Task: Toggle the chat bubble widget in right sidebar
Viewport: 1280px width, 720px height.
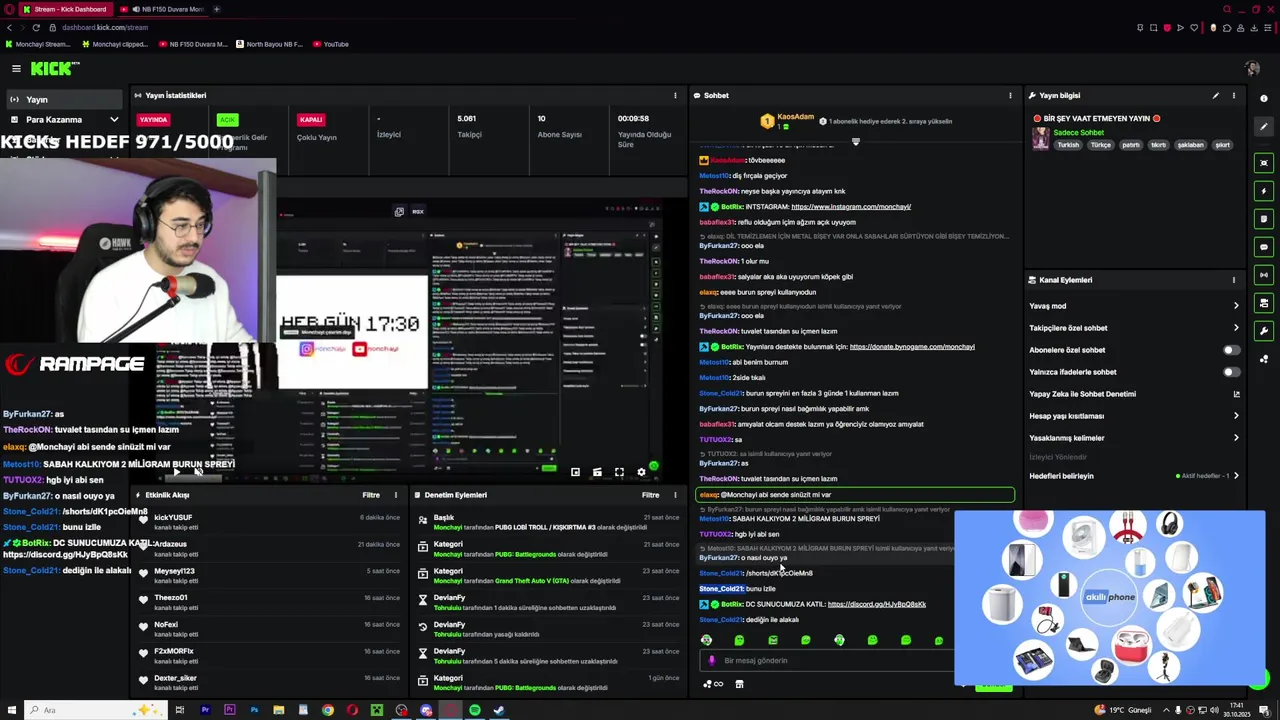Action: click(x=1264, y=247)
